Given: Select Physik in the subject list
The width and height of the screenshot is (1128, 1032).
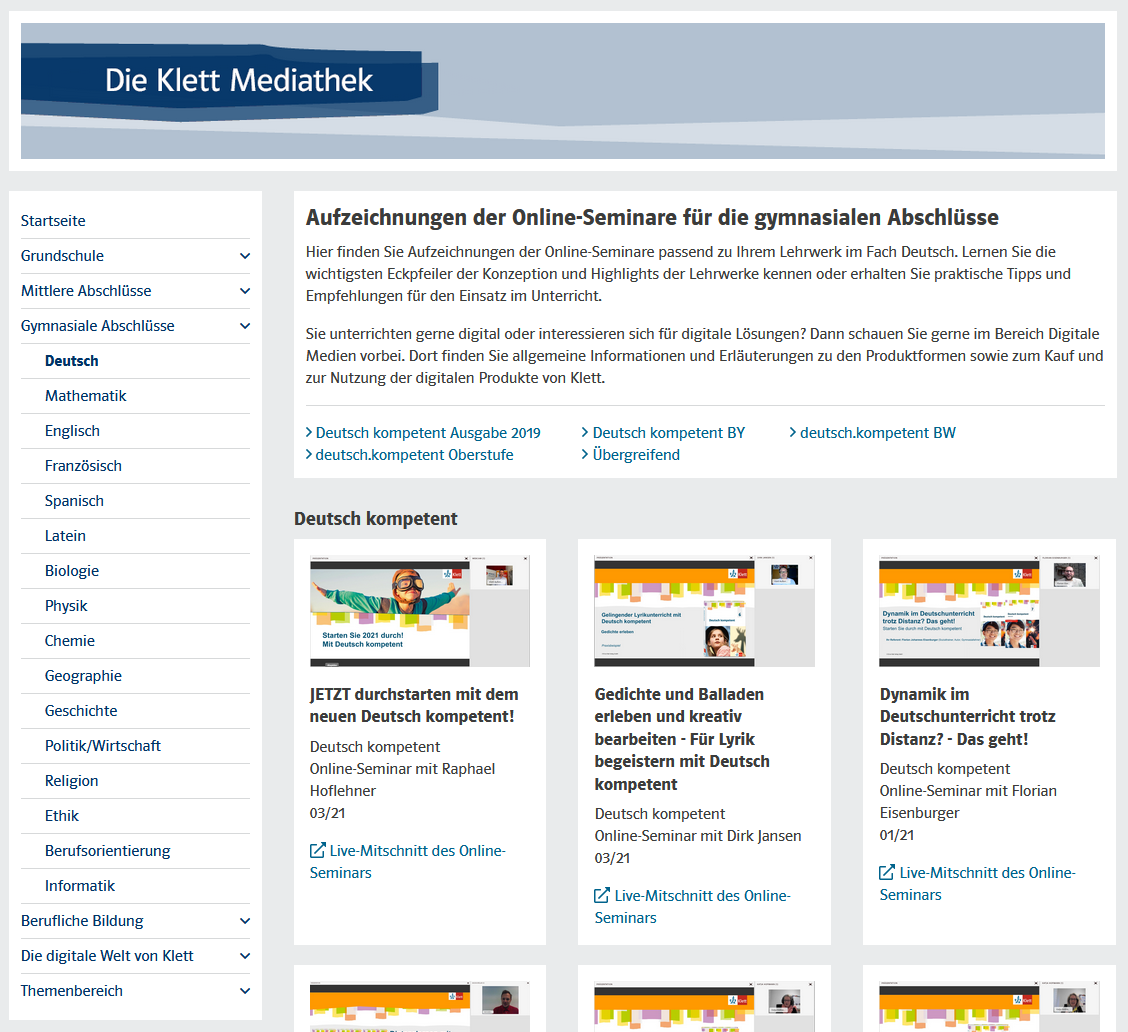Looking at the screenshot, I should click(66, 606).
